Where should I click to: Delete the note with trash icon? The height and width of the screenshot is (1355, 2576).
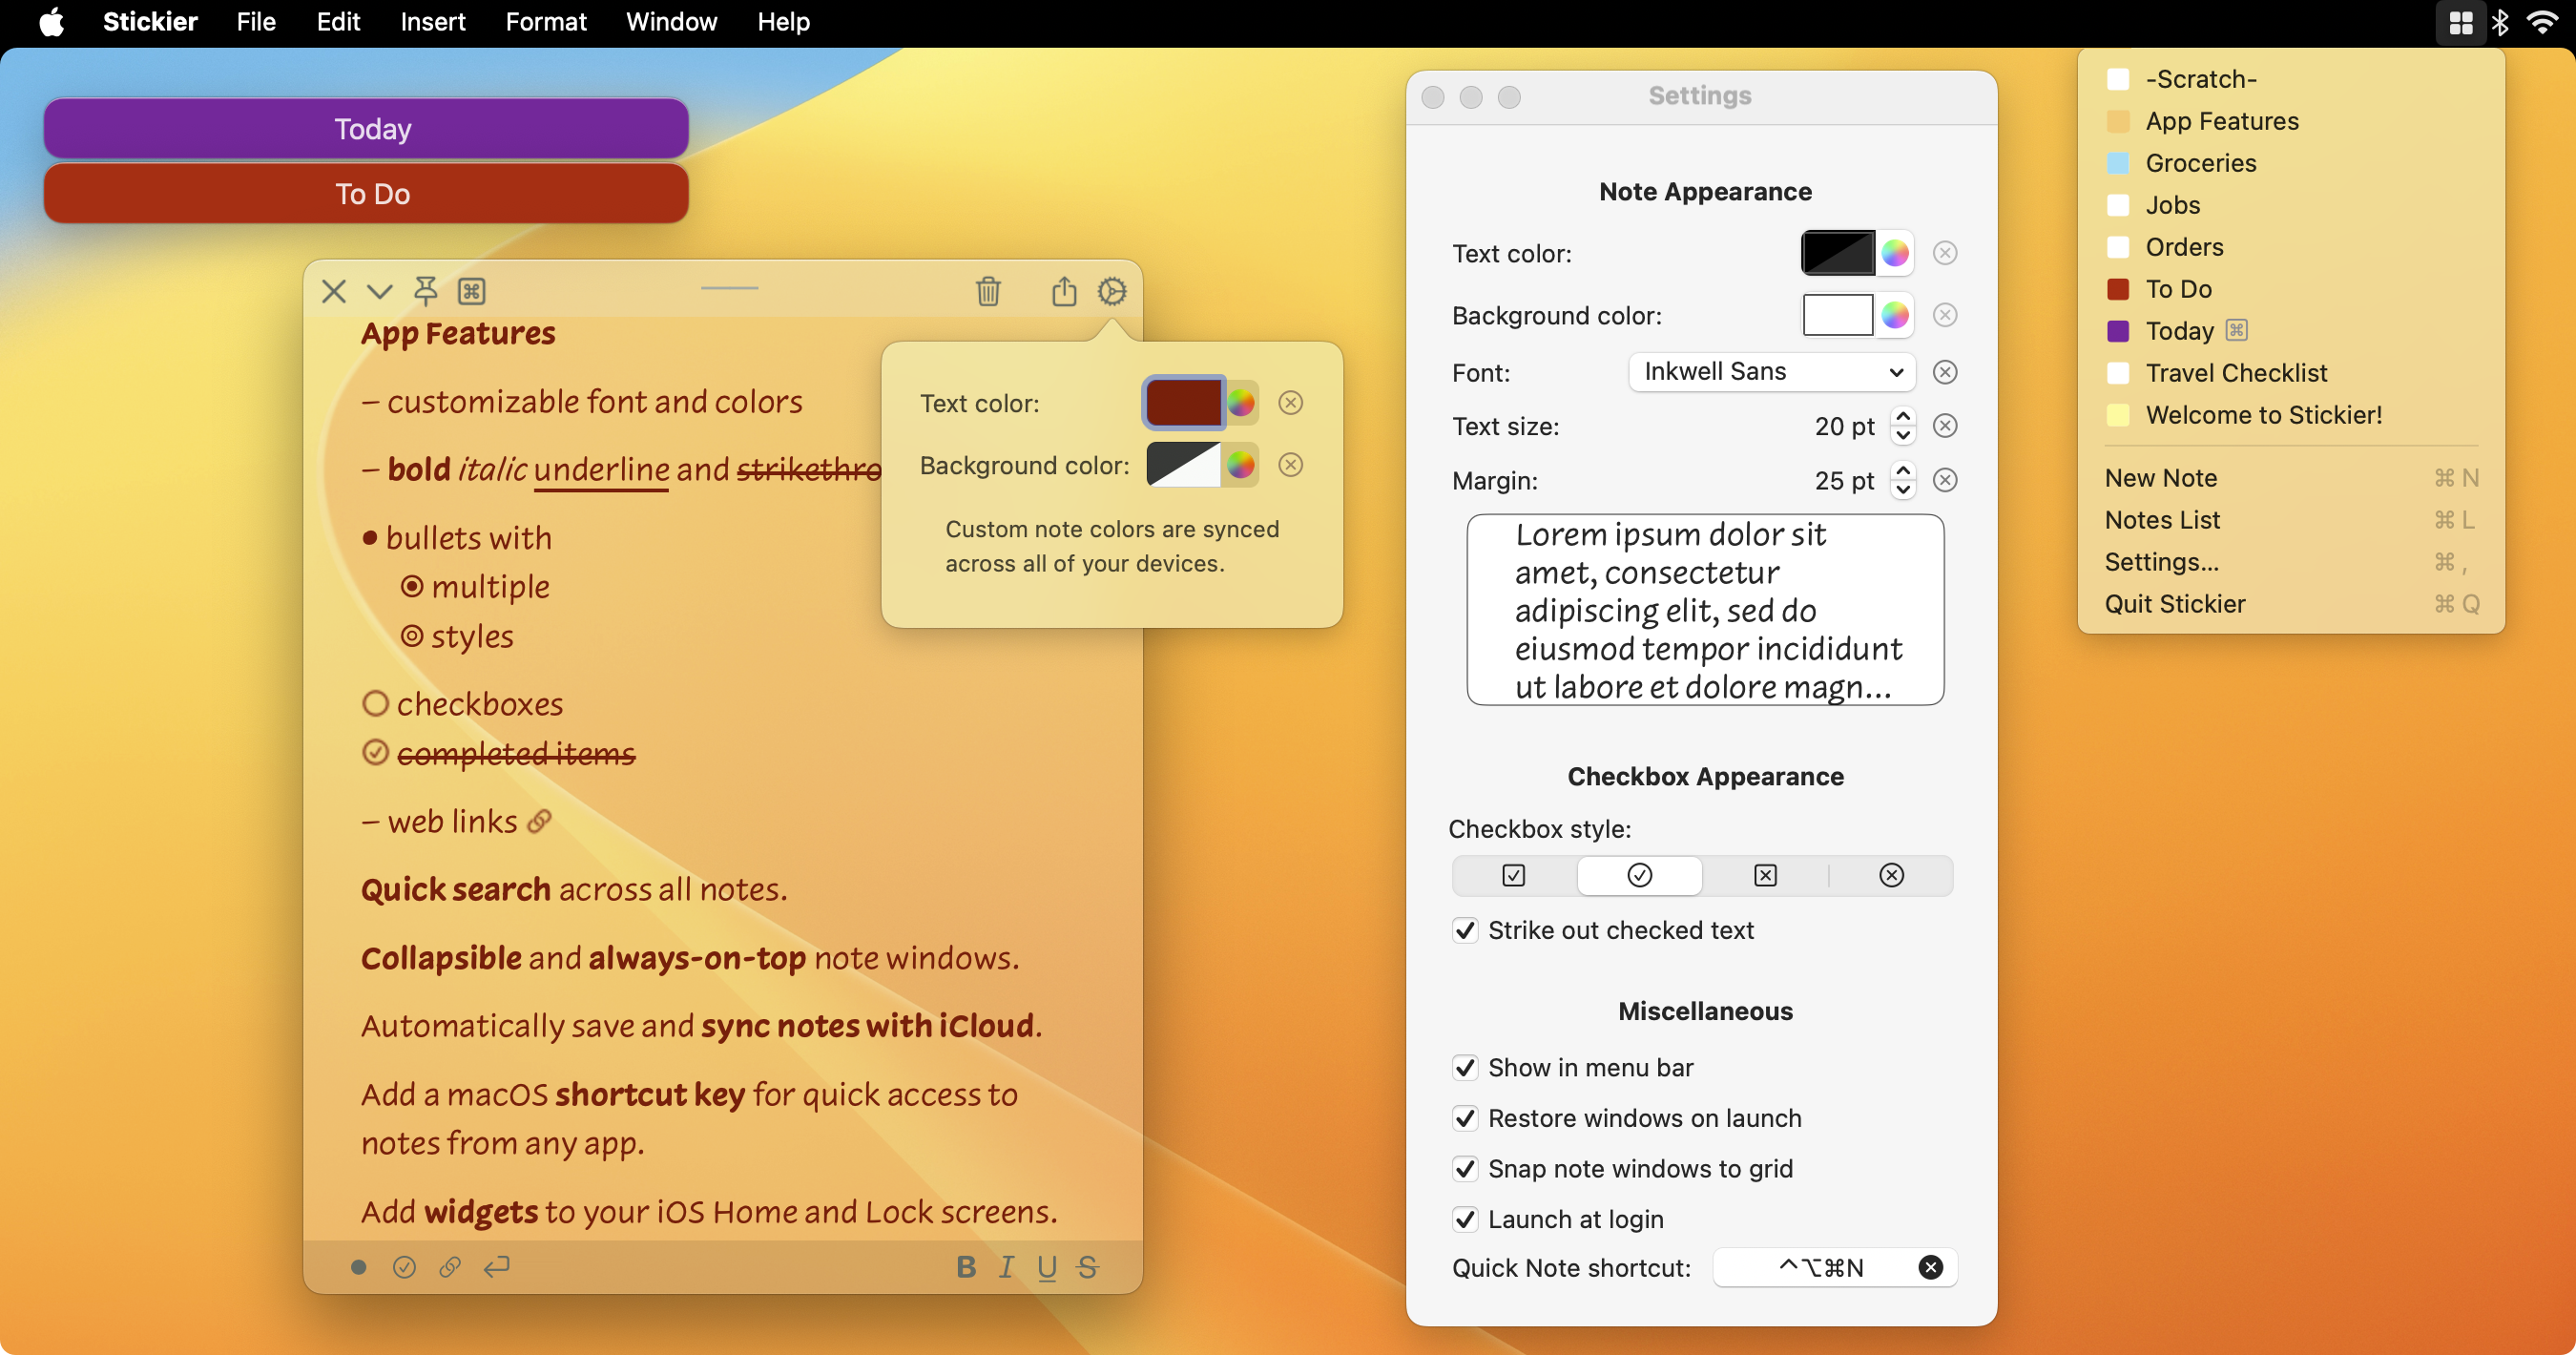988,291
